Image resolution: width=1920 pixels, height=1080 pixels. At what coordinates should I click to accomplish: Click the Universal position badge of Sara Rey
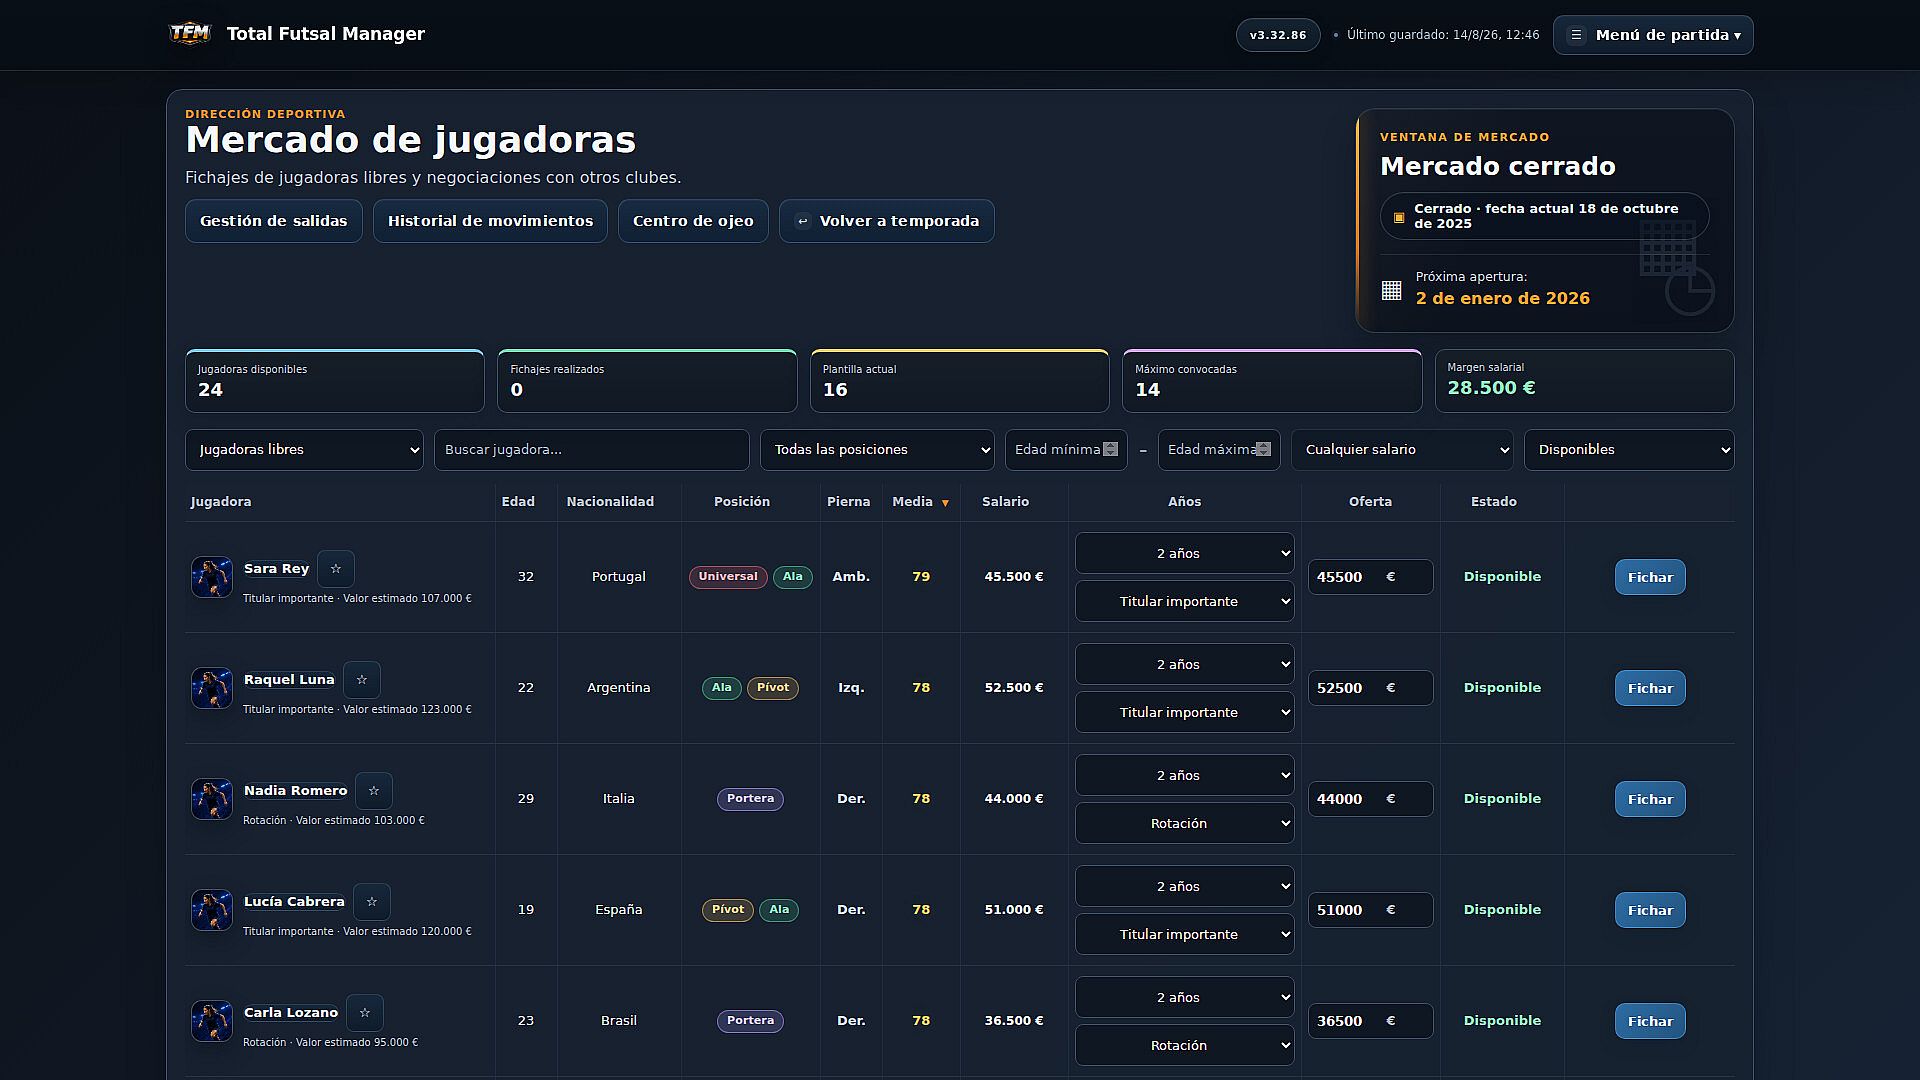(728, 577)
